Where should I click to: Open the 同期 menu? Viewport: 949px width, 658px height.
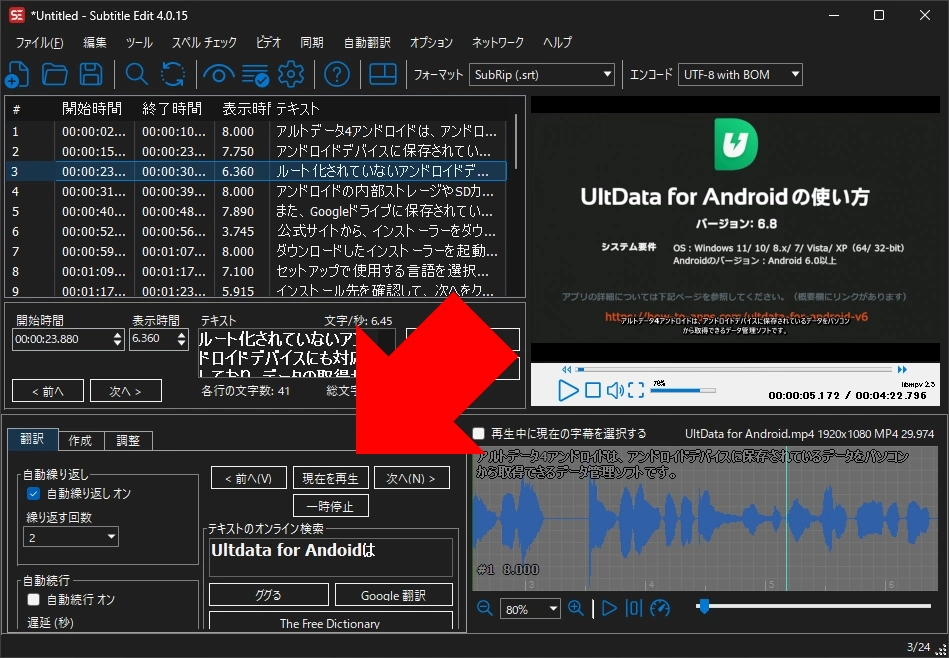(x=312, y=42)
